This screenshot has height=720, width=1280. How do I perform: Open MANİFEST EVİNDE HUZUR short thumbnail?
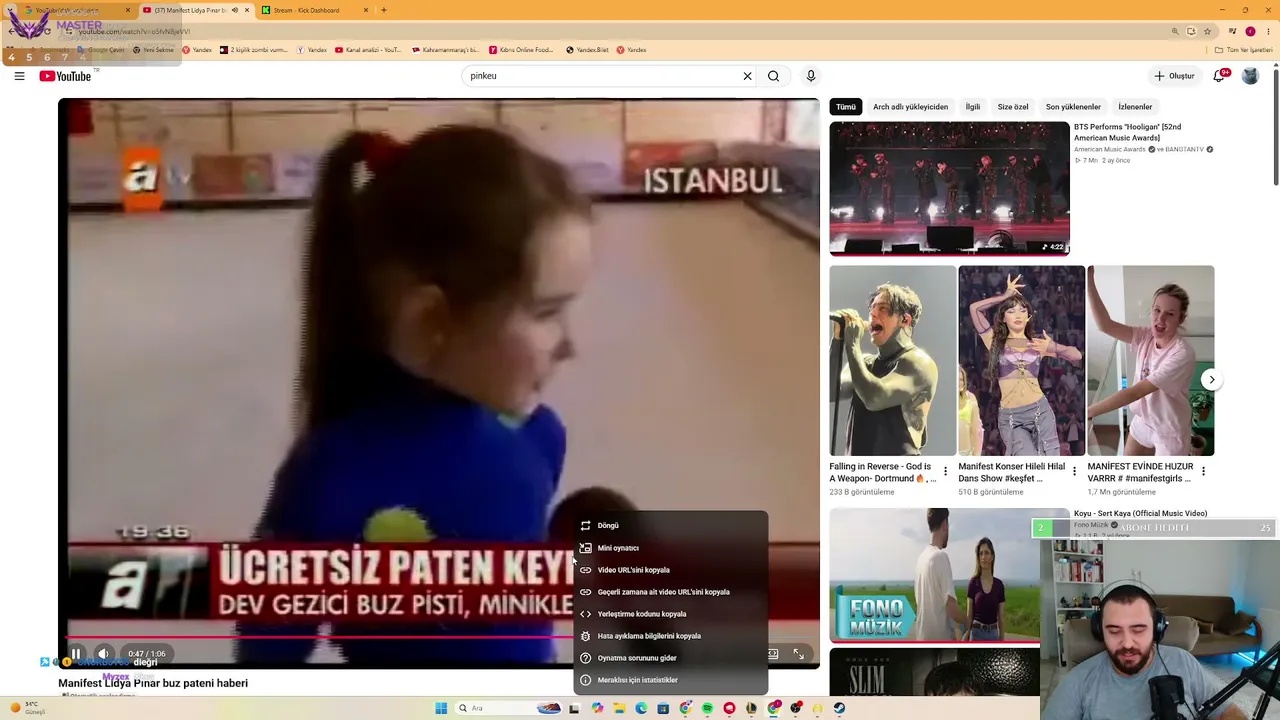point(1150,361)
